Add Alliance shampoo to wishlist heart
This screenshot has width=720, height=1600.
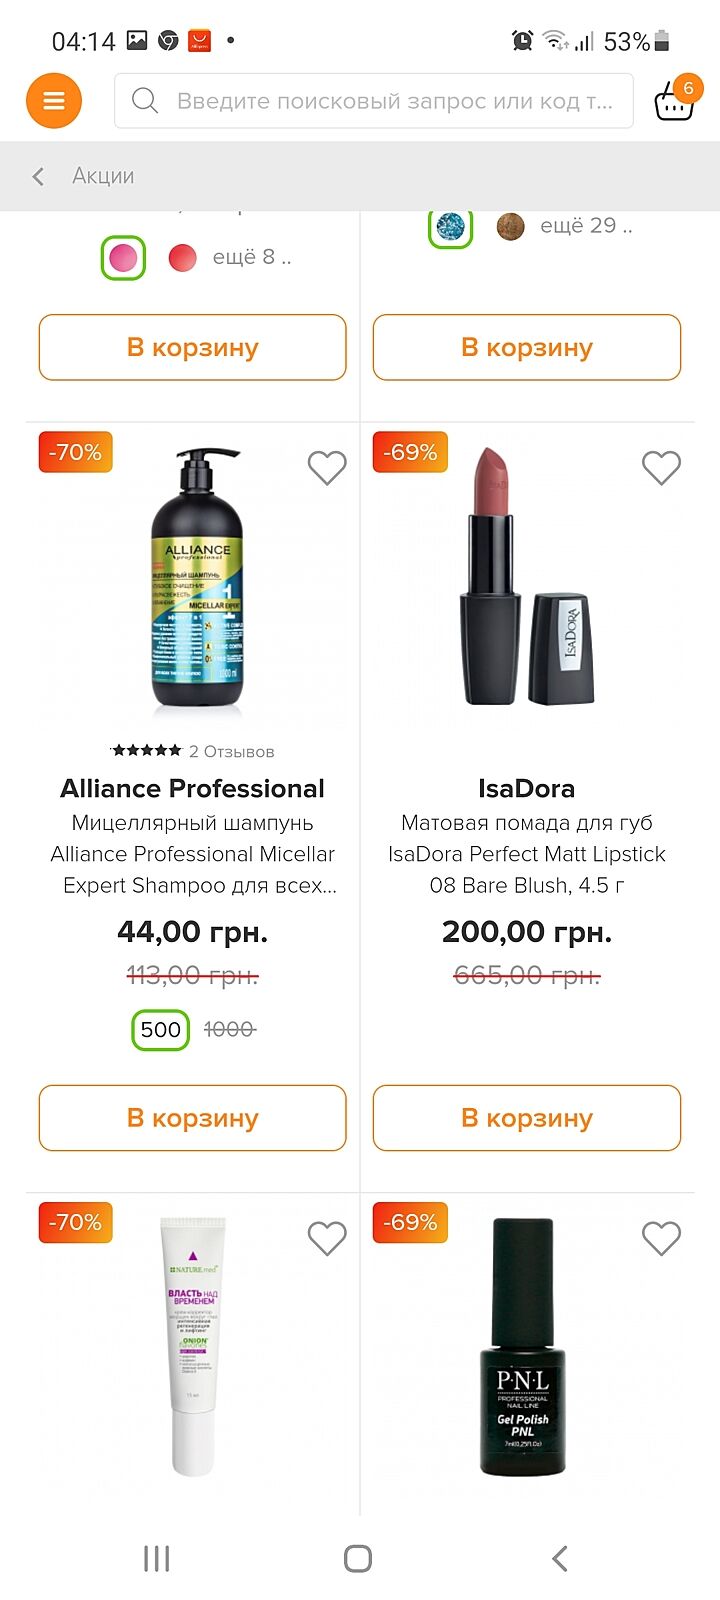[x=327, y=468]
